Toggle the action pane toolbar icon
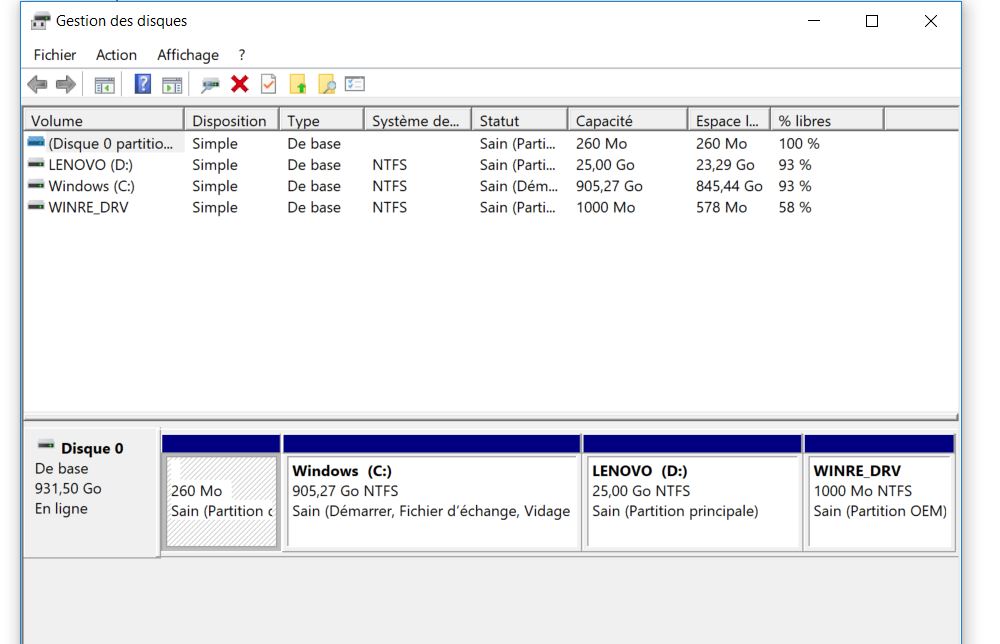 [172, 84]
